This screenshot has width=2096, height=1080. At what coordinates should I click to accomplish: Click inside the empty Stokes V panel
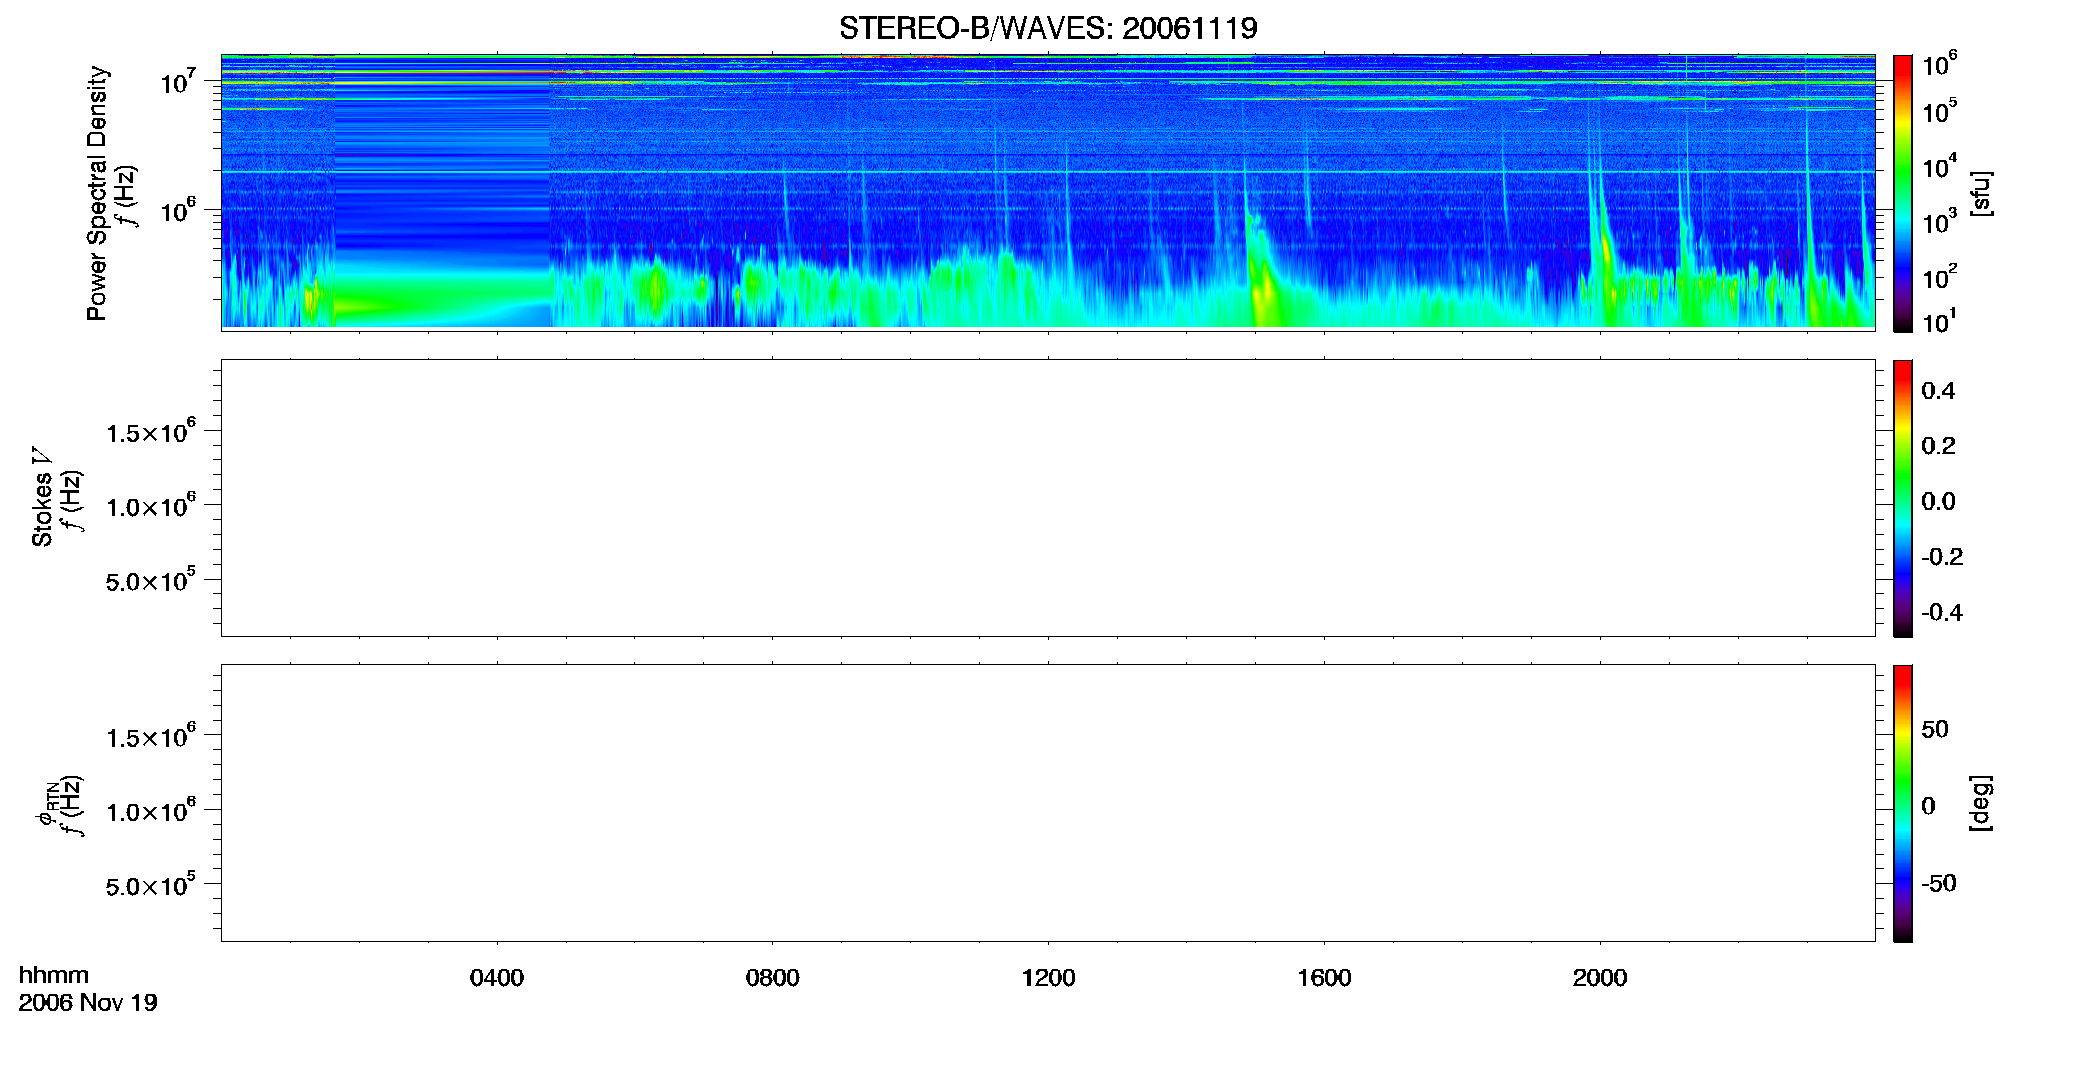pos(1048,498)
